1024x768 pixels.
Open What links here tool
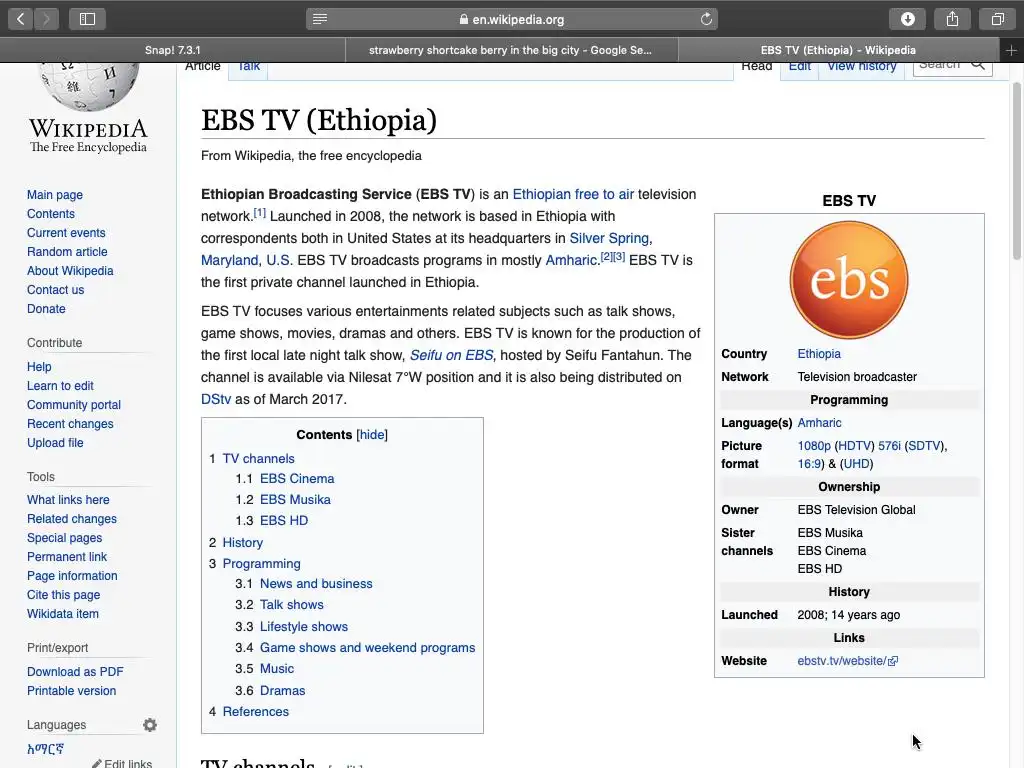tap(68, 500)
